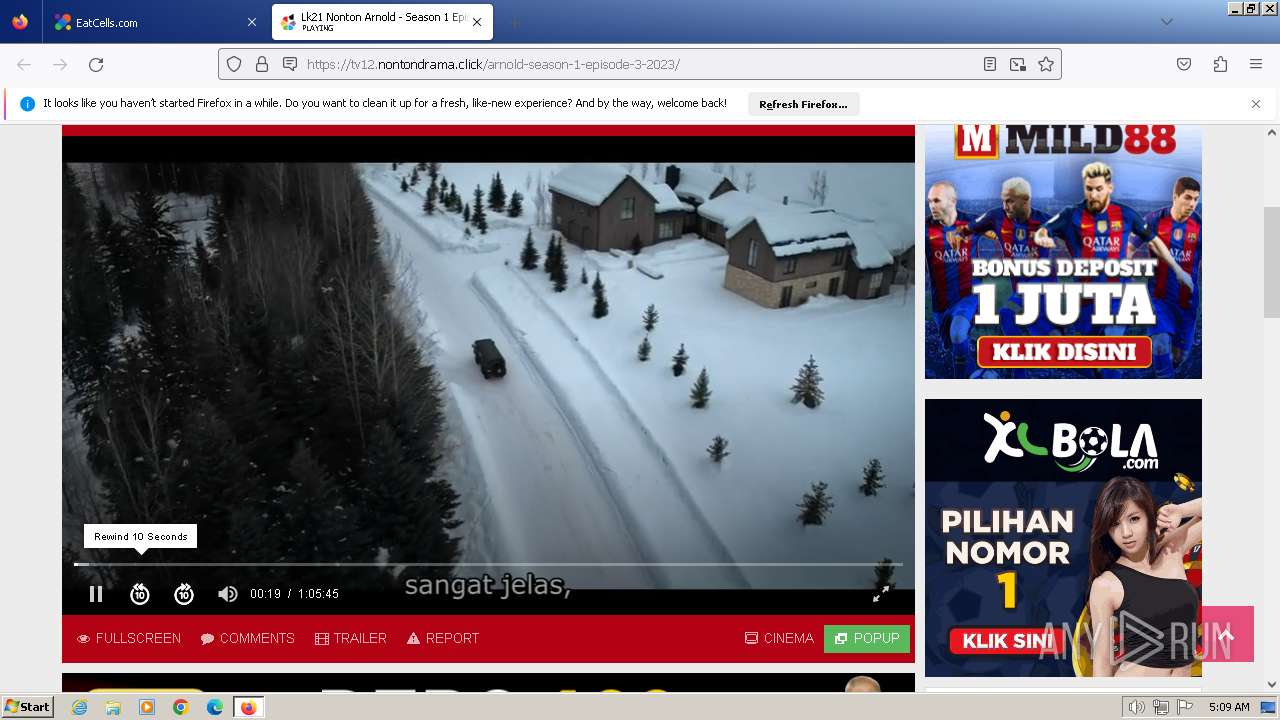
Task: Open the Action Center flag icon
Action: 1185,707
